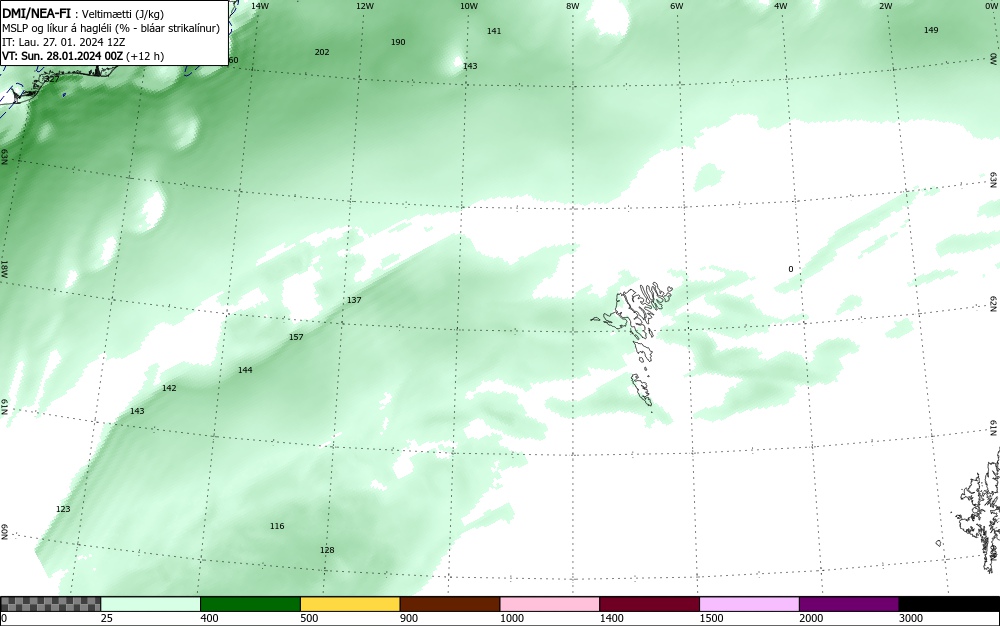Click the legend threshold '1500'
Viewport: 1000px width, 626px height.
[x=711, y=618]
